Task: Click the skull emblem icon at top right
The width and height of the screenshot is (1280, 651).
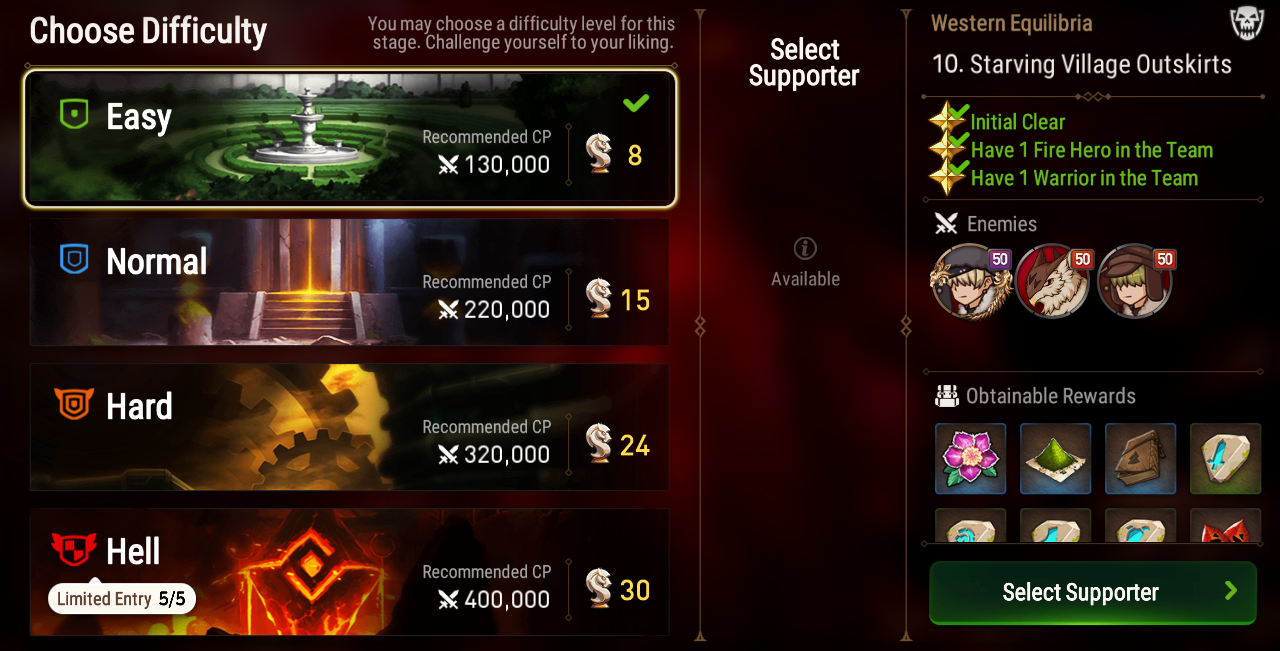Action: click(1246, 23)
